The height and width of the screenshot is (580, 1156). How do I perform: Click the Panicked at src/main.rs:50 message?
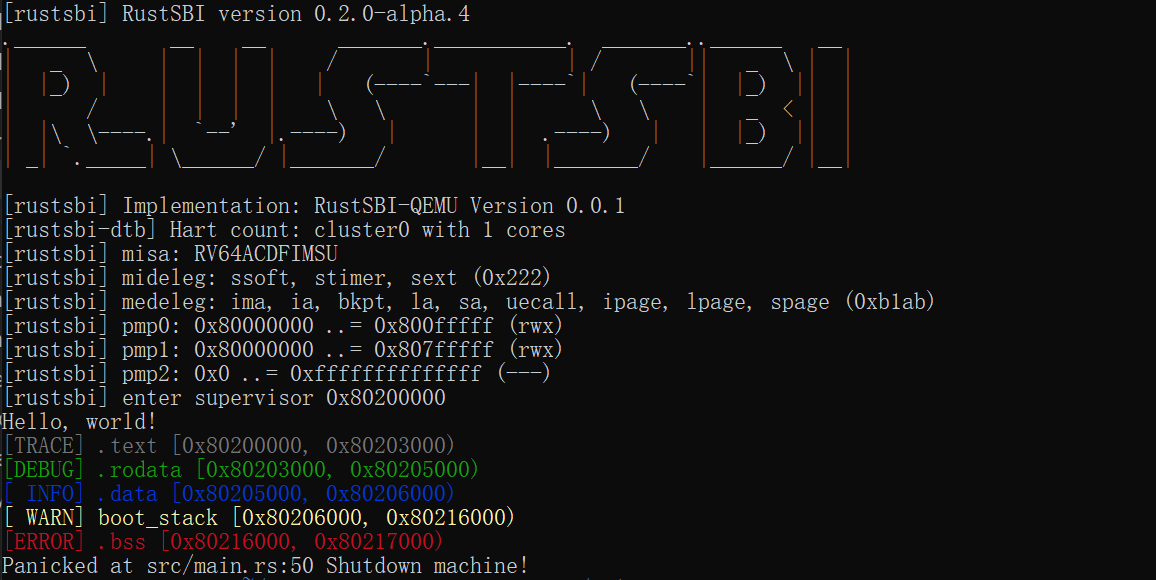click(265, 566)
